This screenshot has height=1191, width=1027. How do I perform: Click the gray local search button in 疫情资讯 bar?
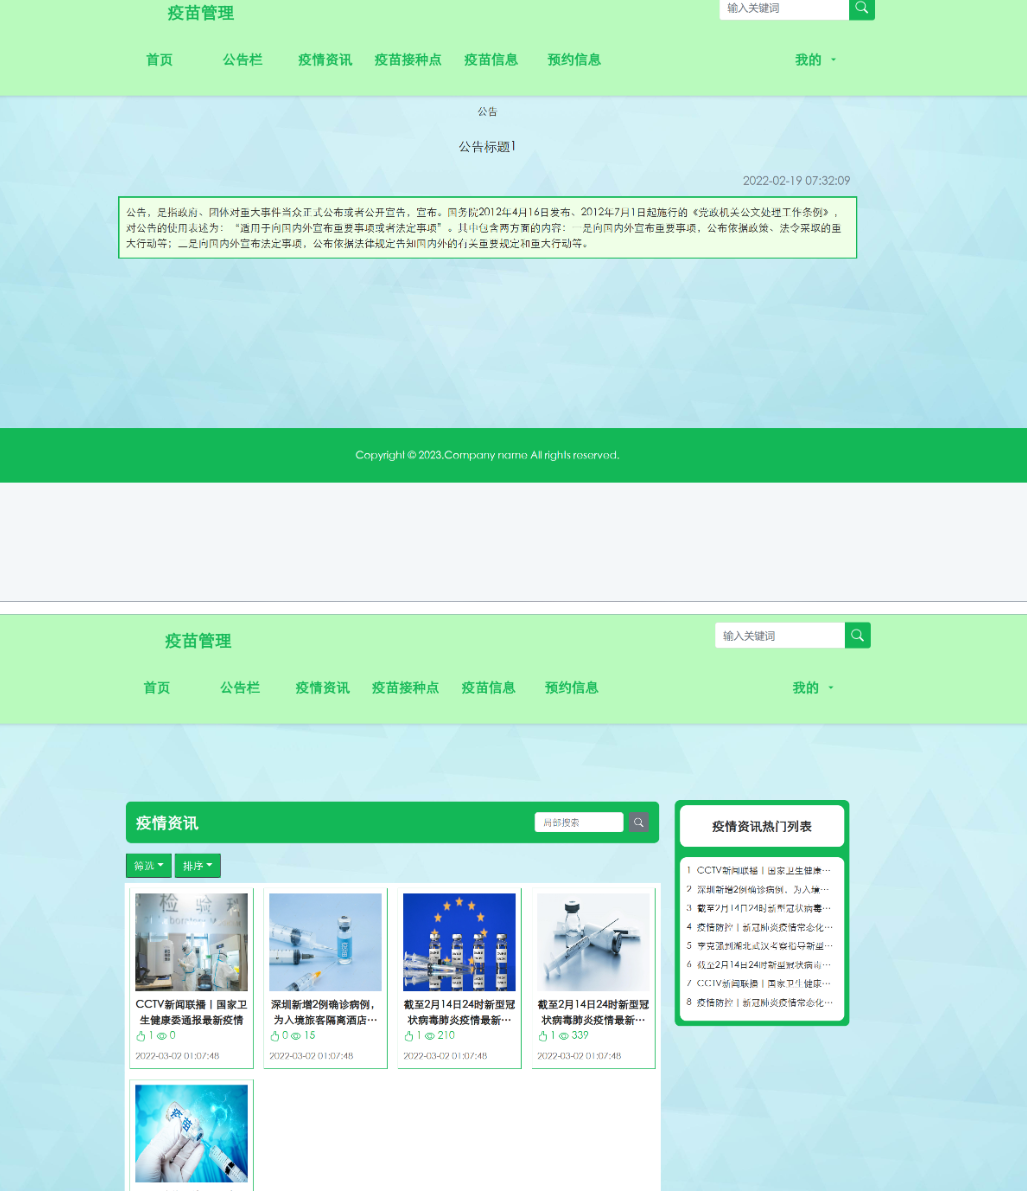[x=639, y=822]
